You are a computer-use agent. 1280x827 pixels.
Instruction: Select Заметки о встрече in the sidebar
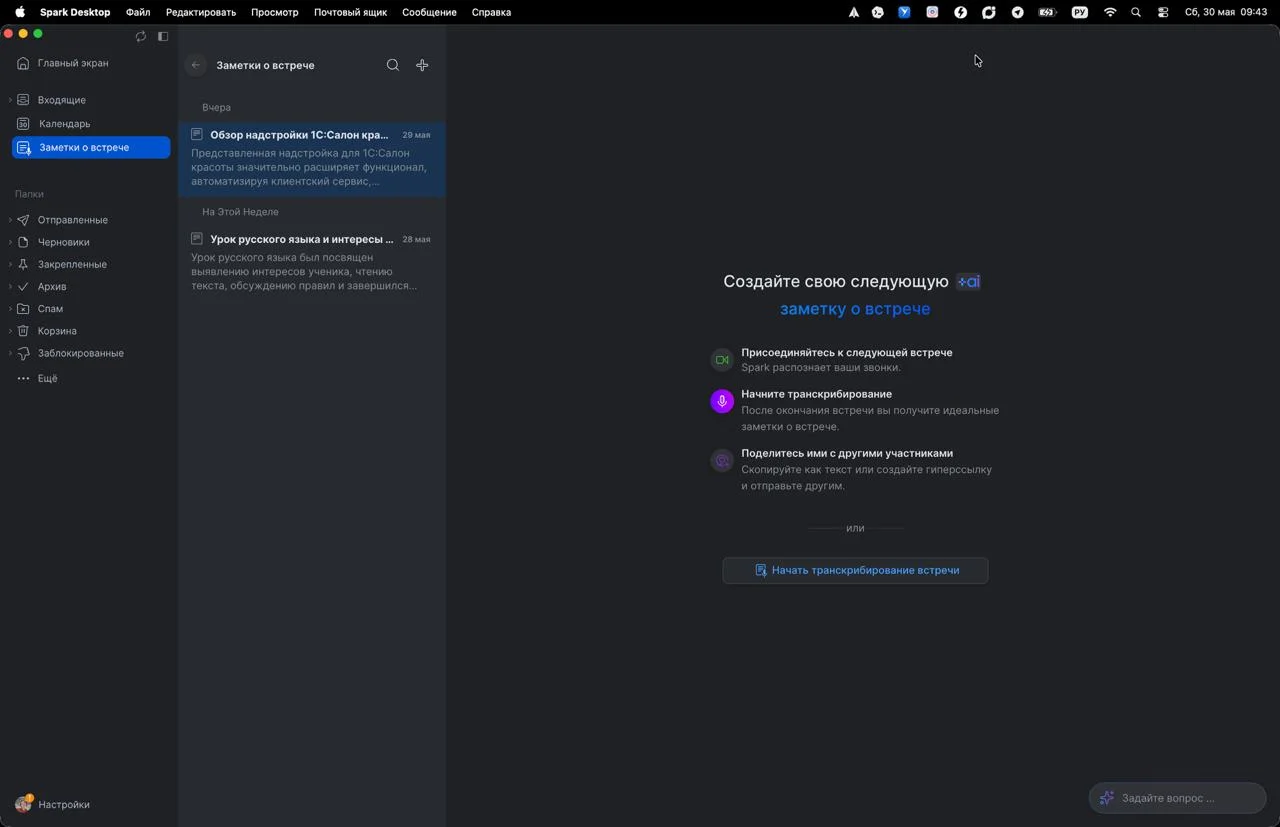pos(91,147)
